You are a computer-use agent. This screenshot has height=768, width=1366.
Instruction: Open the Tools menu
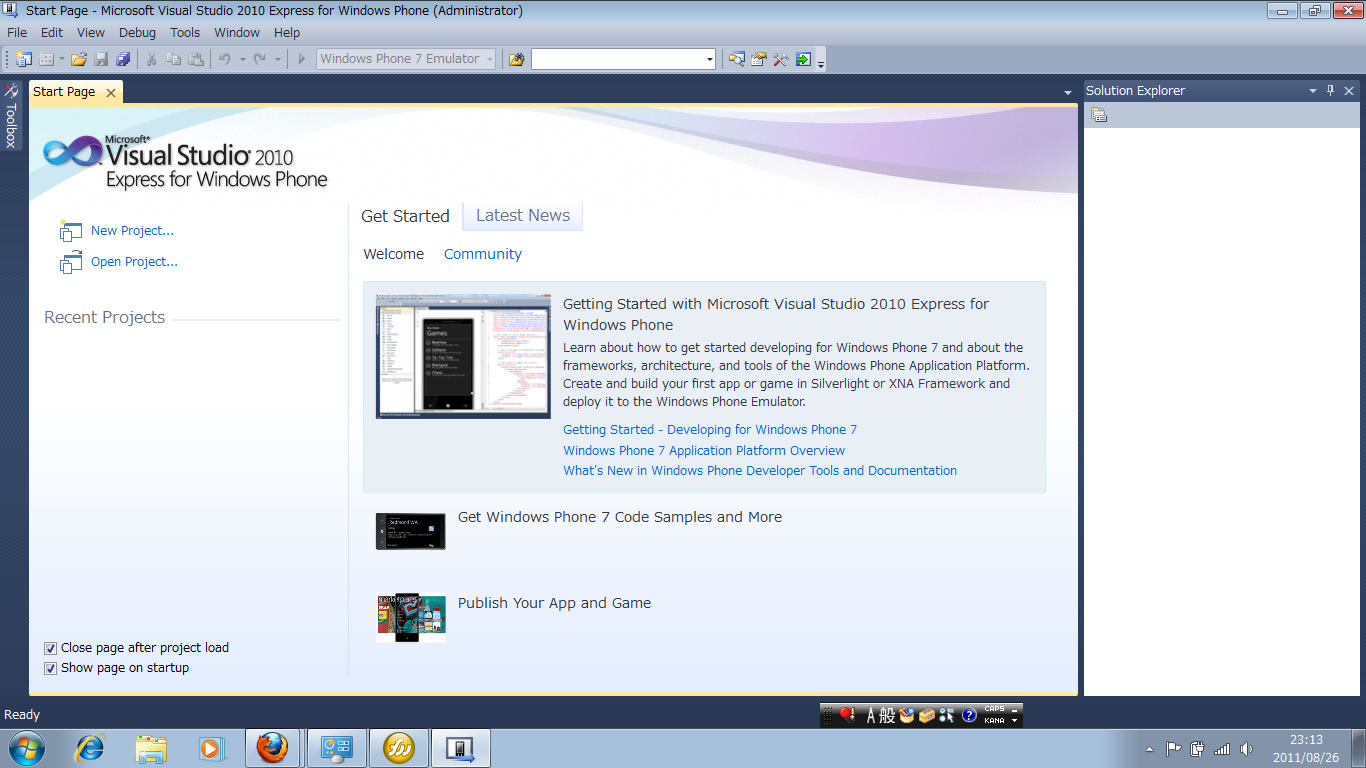185,32
